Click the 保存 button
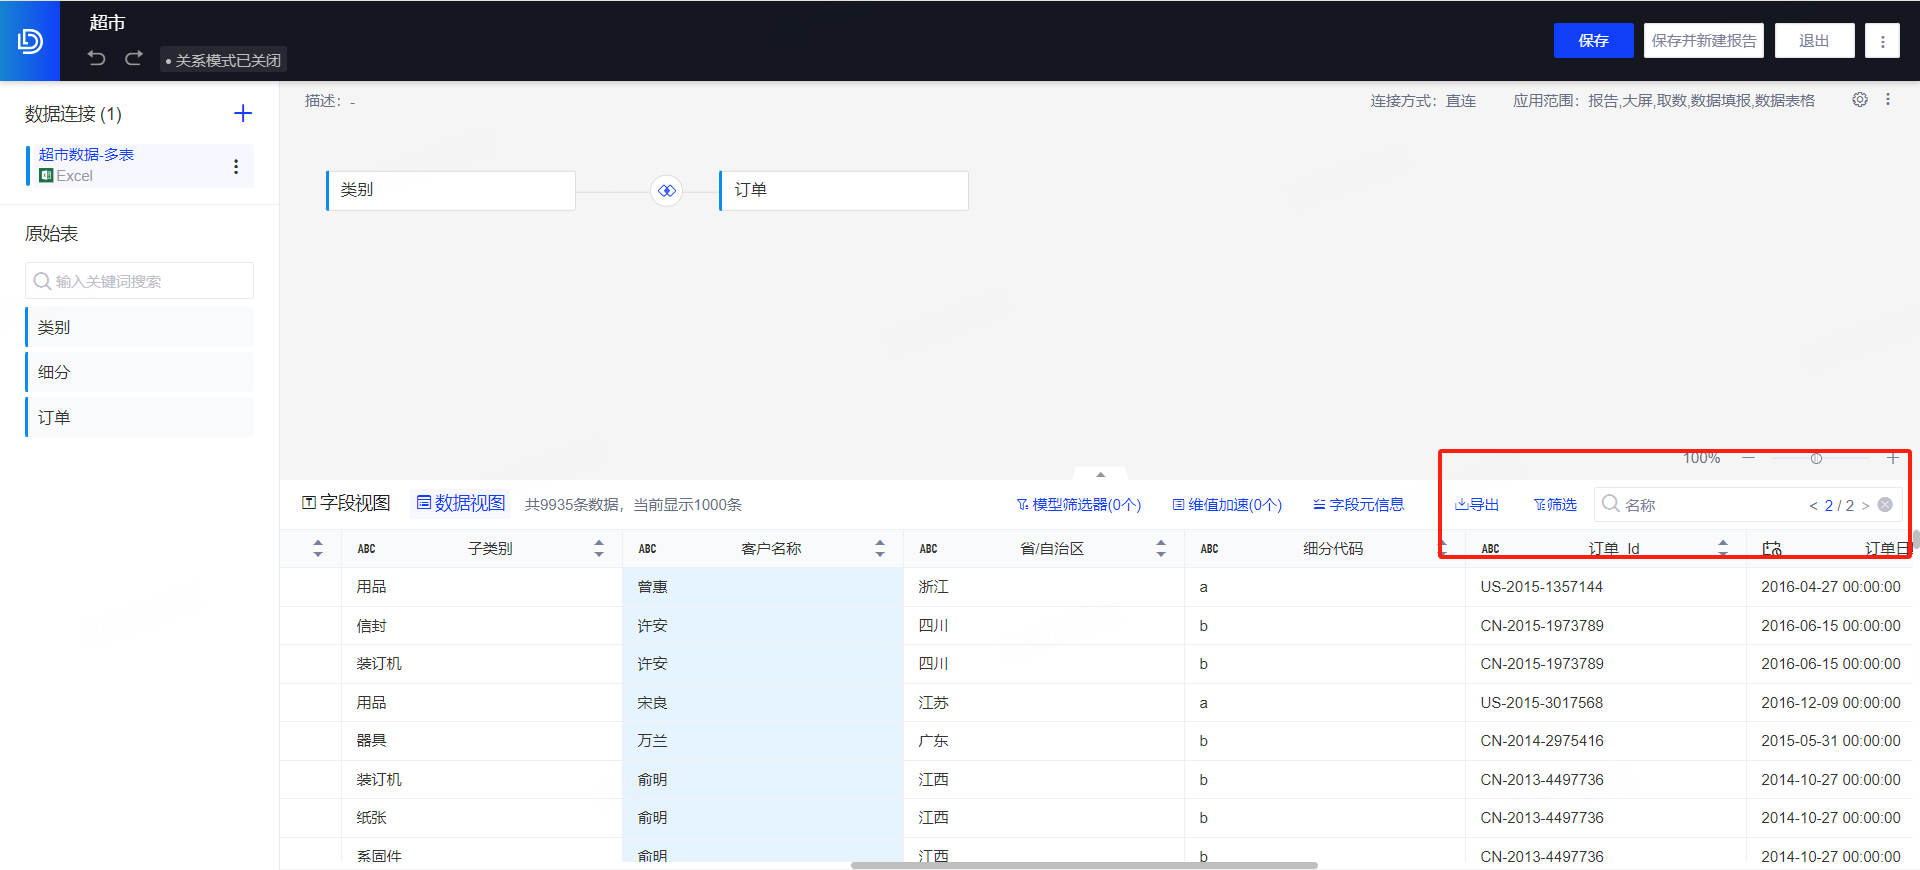This screenshot has height=870, width=1920. (x=1593, y=41)
